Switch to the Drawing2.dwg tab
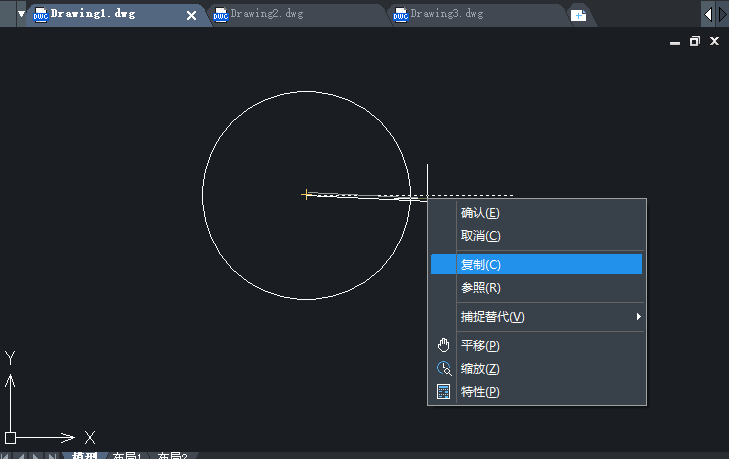Viewport: 729px width, 459px height. click(266, 15)
